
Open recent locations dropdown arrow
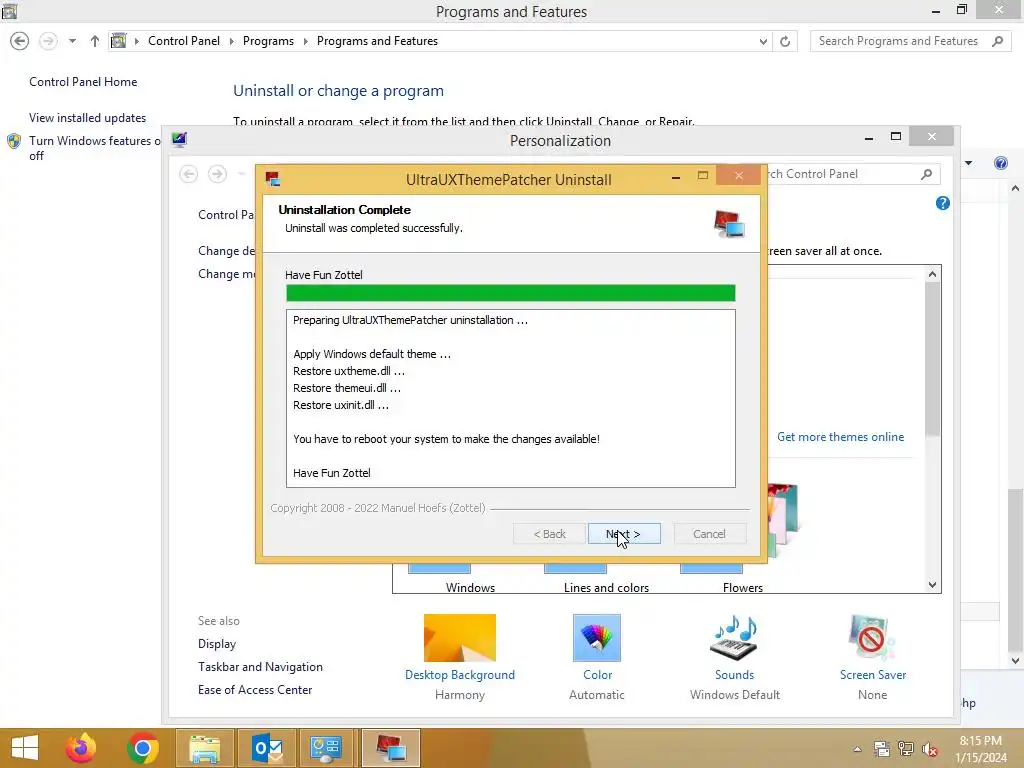pyautogui.click(x=72, y=41)
